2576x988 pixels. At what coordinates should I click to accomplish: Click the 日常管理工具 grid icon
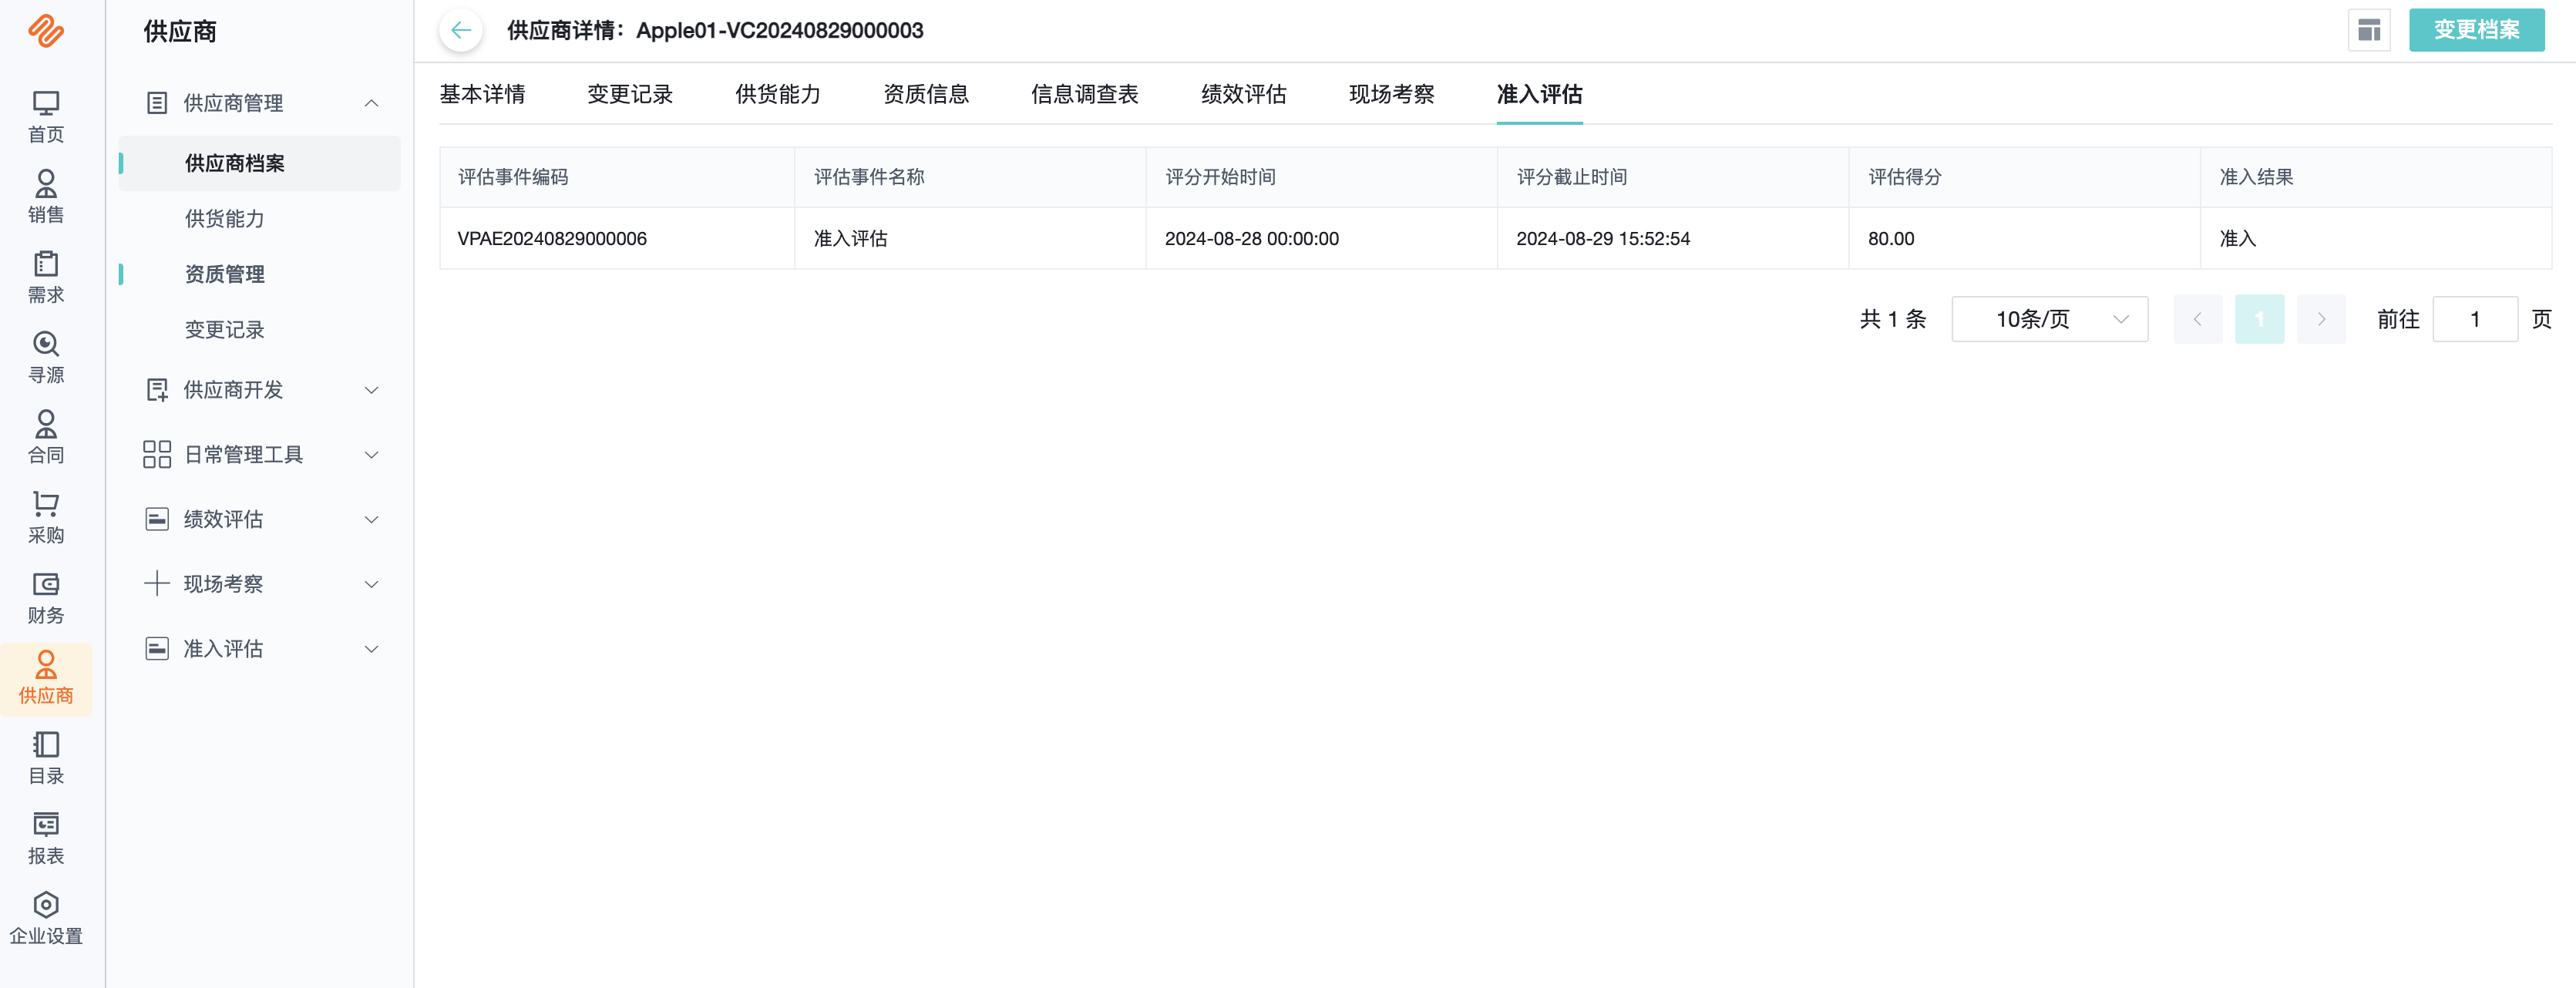coord(157,454)
